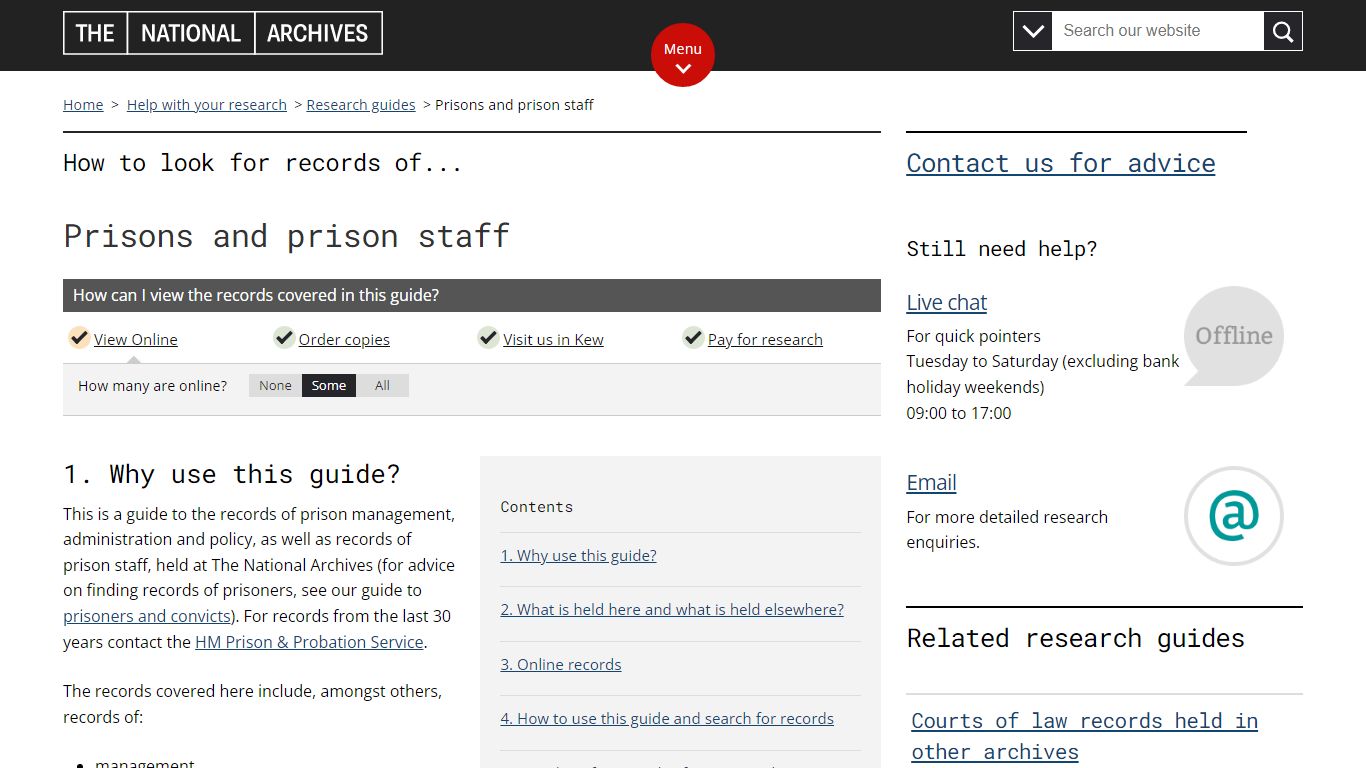This screenshot has height=768, width=1366.
Task: Open Research guides breadcrumb link
Action: [x=361, y=105]
